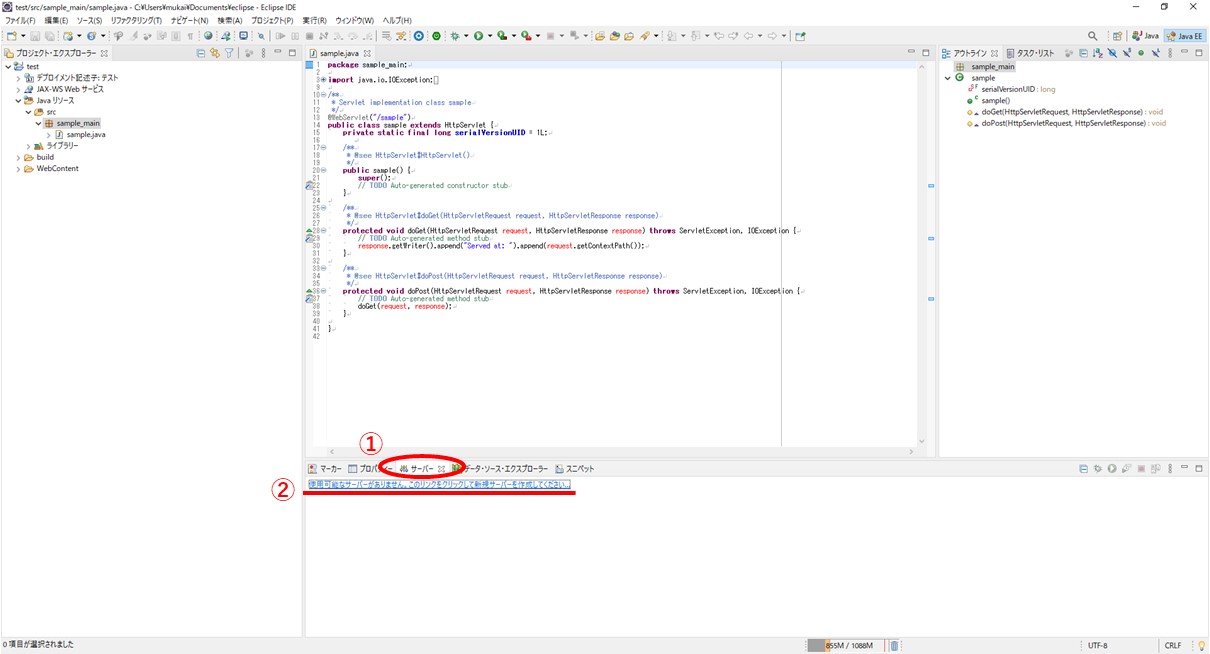This screenshot has height=654, width=1210.
Task: Click the Servers view start server icon
Action: tap(1112, 468)
